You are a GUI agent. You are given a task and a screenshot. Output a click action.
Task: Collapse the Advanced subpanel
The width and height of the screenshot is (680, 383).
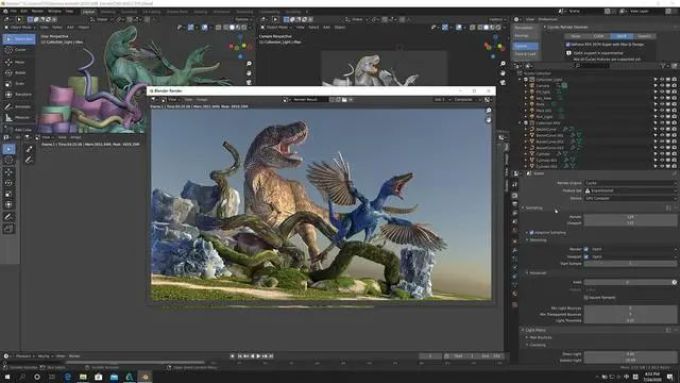click(x=536, y=273)
